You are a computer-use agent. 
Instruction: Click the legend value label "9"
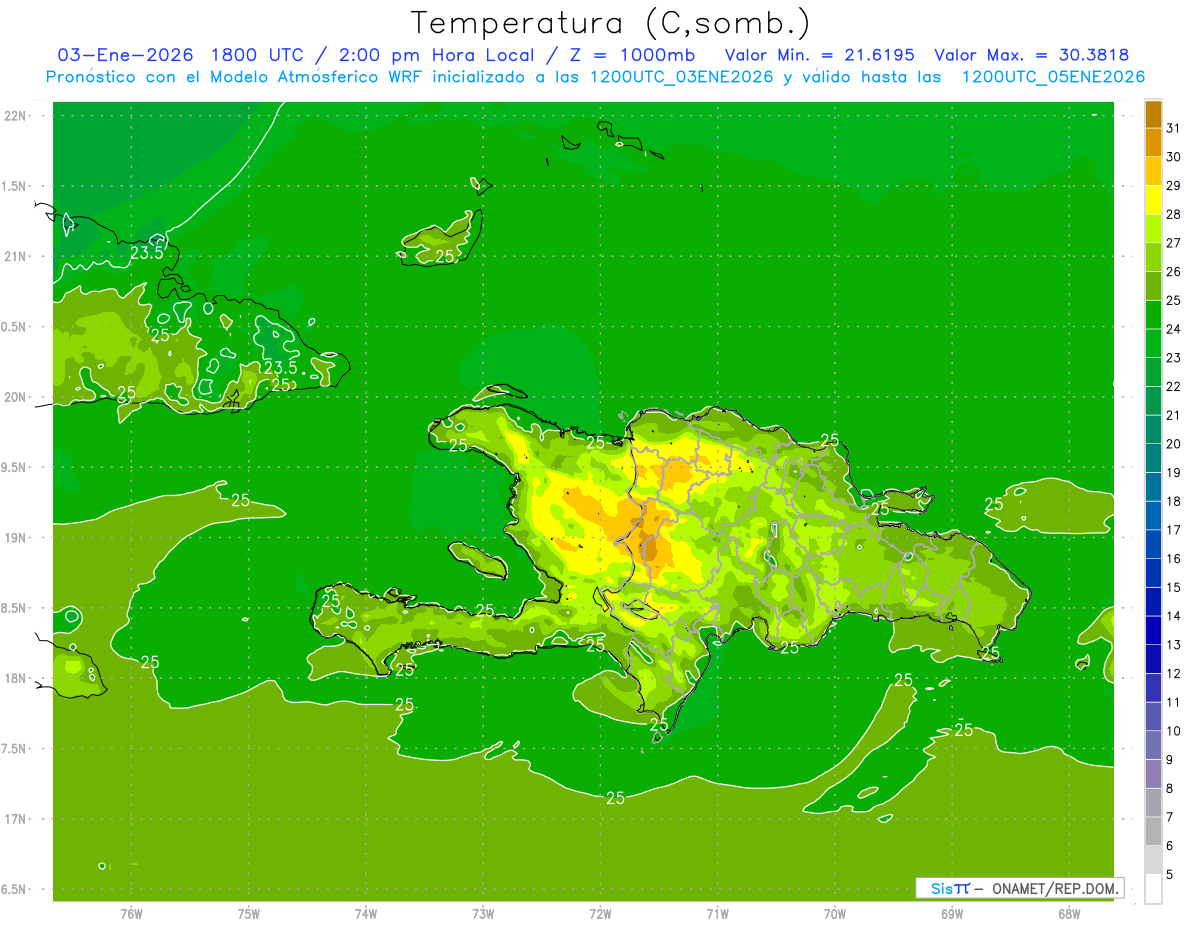[1170, 760]
